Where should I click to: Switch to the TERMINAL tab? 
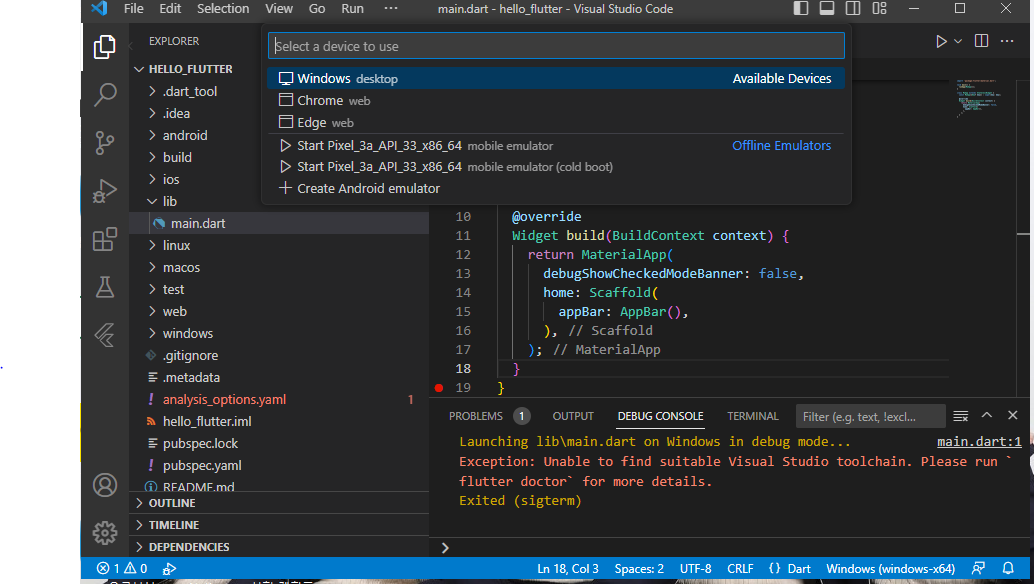pos(752,416)
